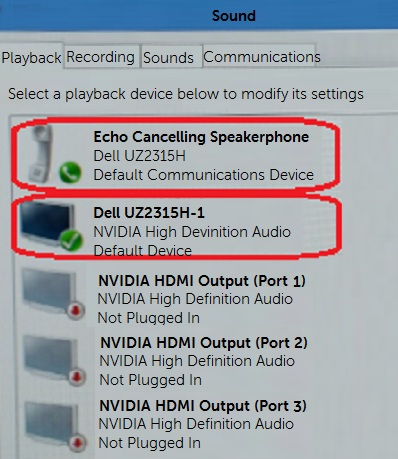Select NVIDIA HDMI Output (Port 2) entry
Viewport: 398px width, 459px height.
tap(165, 361)
